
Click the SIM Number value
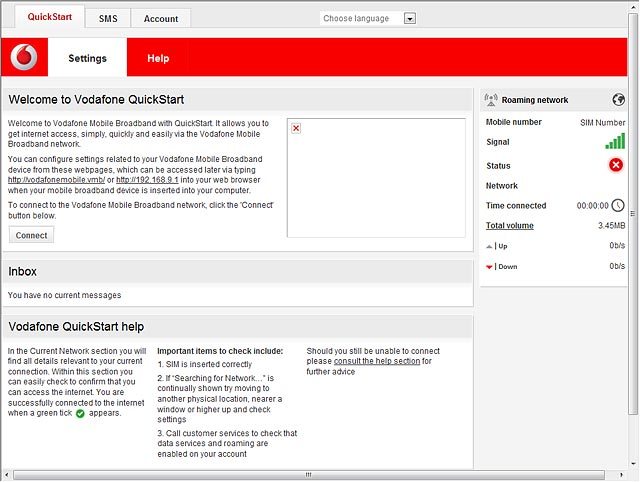coord(602,122)
